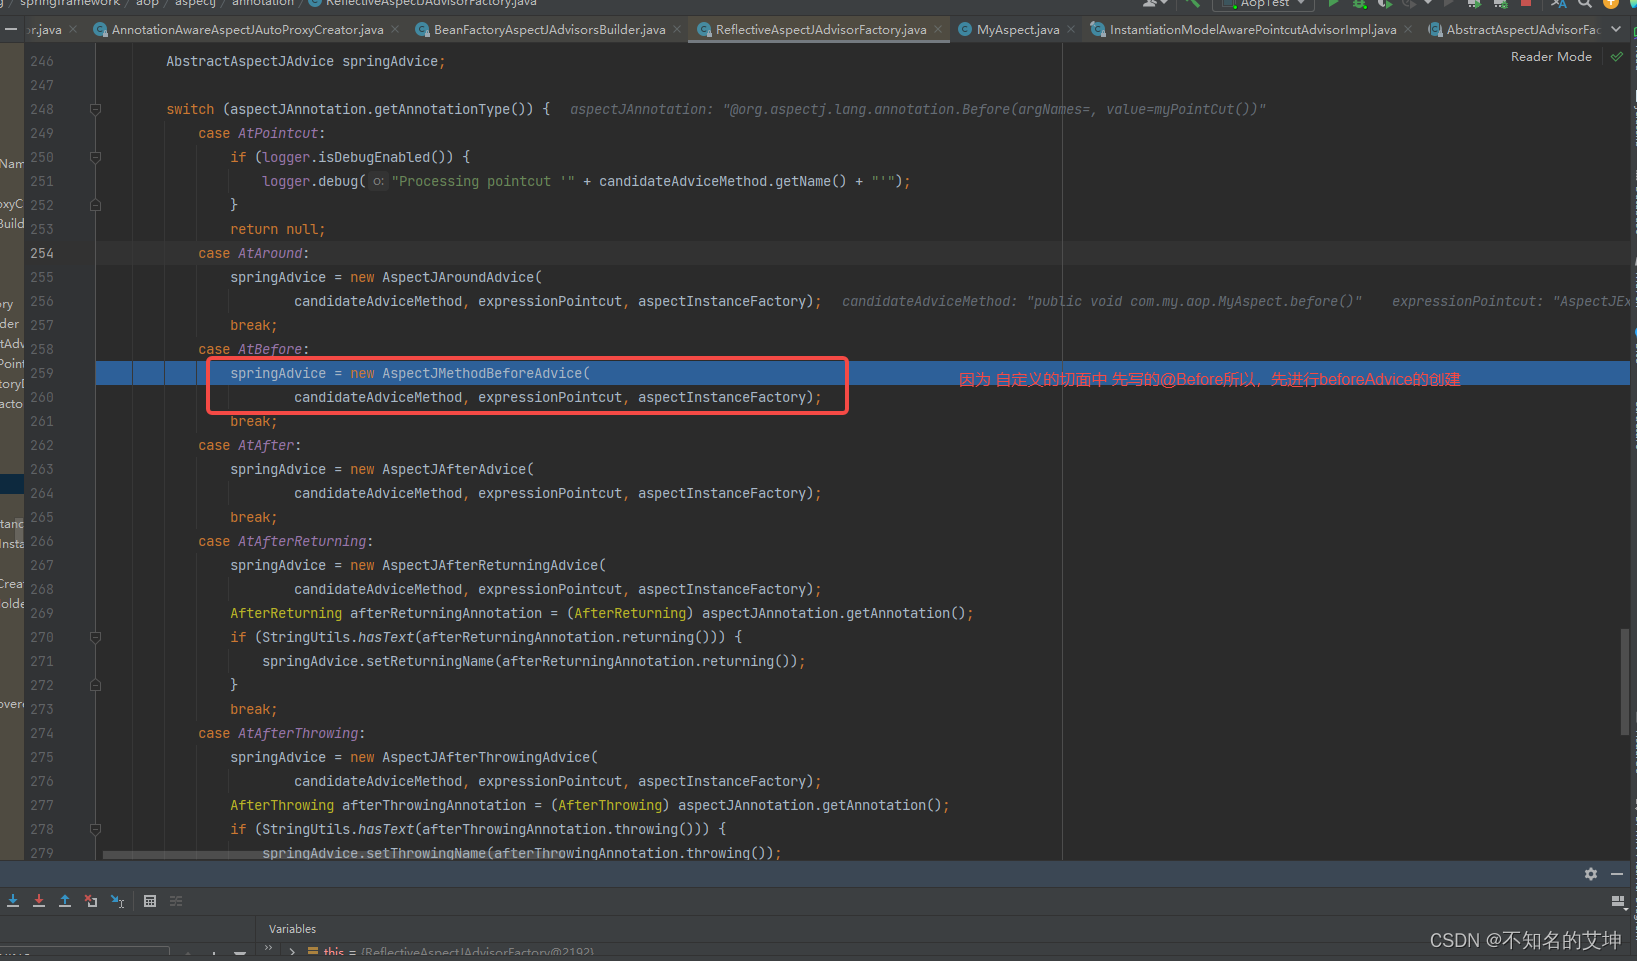Click the Trace Current Stream Chain icon
Screen dimensions: 1637x961
[176, 901]
